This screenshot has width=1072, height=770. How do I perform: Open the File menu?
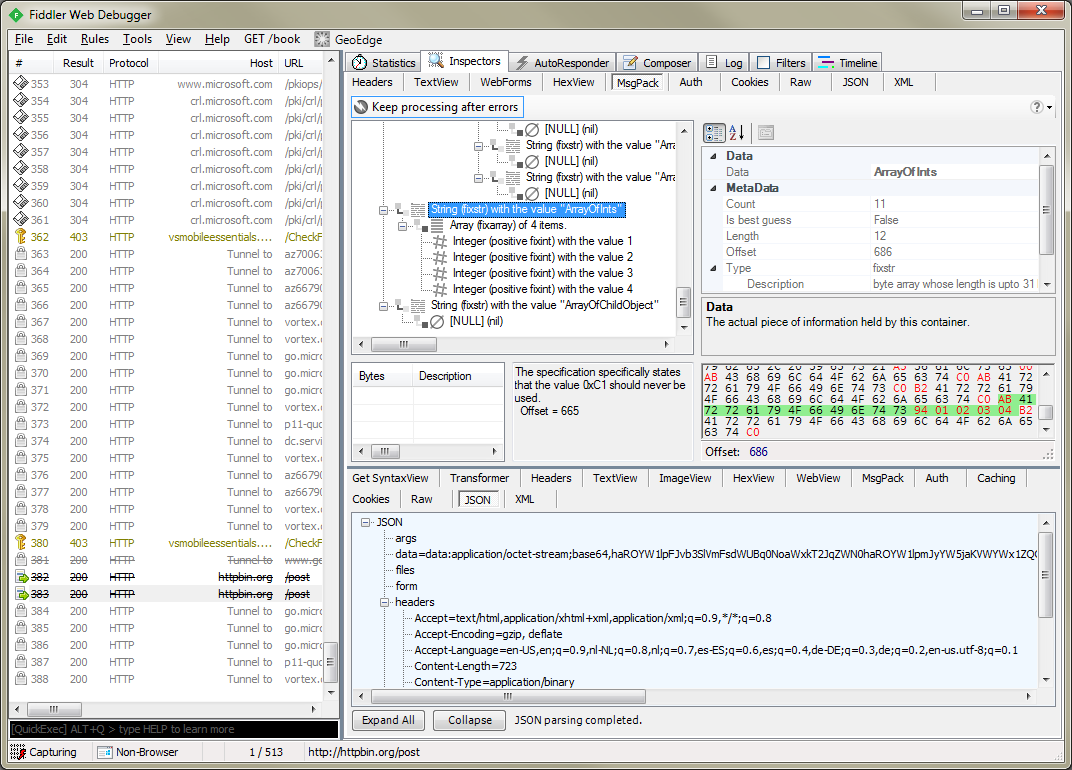click(24, 39)
